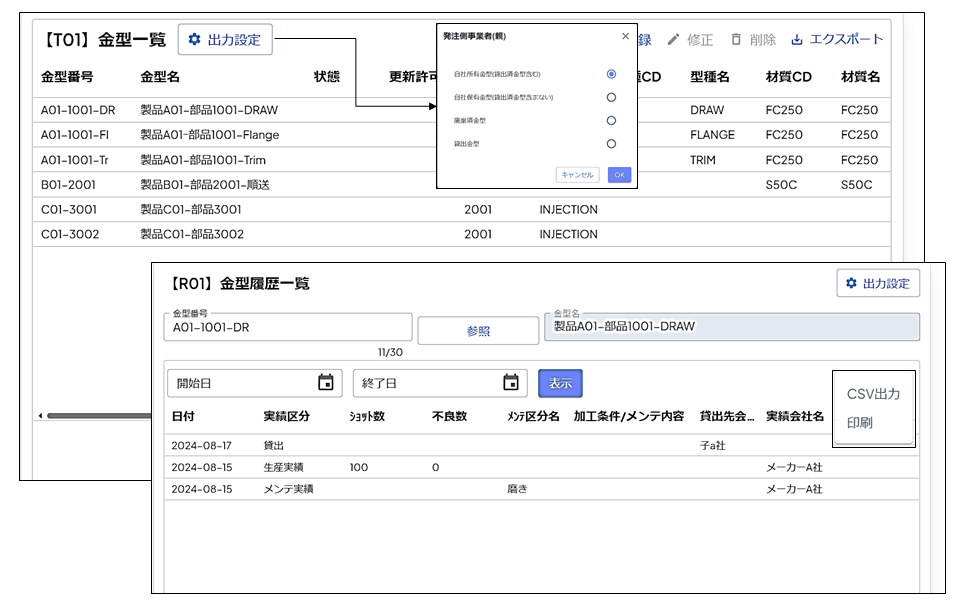Screen dimensions: 962x601
Task: Focus the 金型番号 input field in R01
Action: [288, 327]
